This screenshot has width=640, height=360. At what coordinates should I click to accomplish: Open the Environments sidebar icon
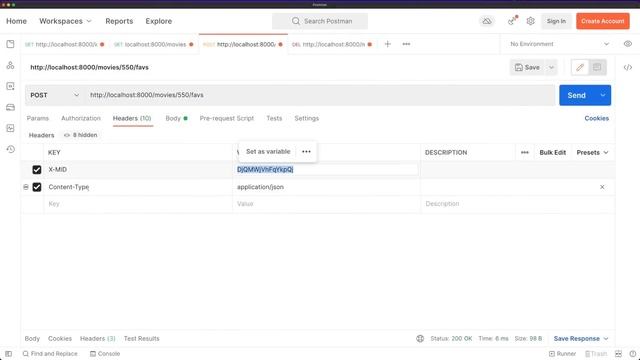[10, 86]
